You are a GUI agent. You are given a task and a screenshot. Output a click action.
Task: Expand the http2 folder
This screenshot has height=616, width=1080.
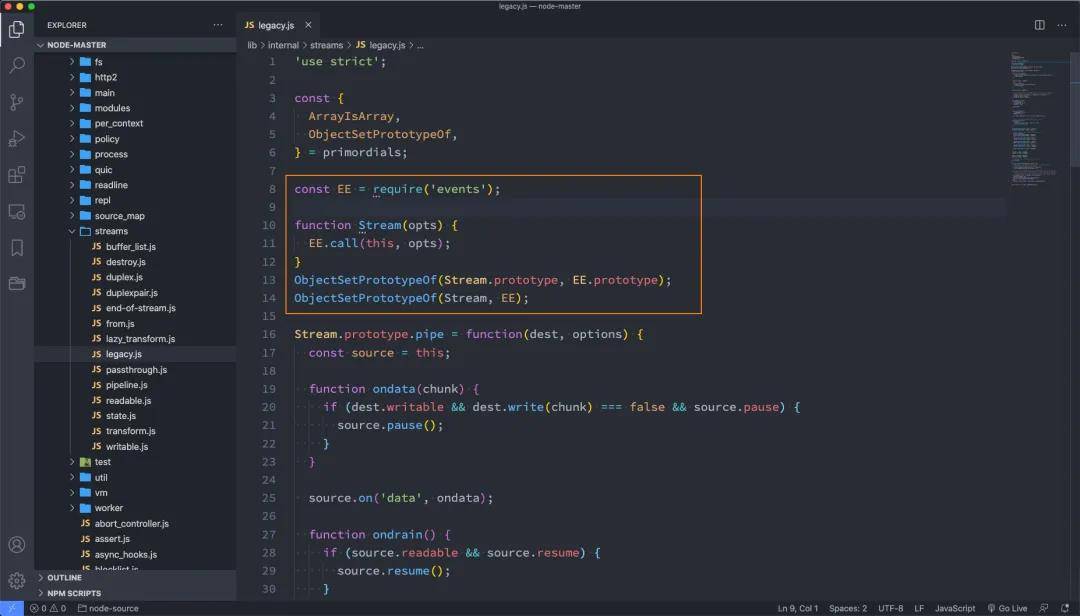(135, 77)
